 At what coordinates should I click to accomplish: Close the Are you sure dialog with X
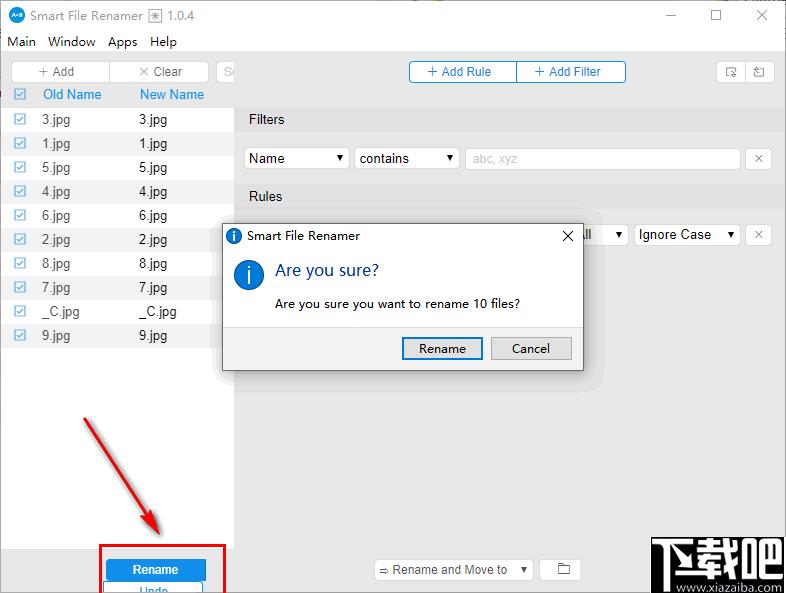[x=568, y=236]
